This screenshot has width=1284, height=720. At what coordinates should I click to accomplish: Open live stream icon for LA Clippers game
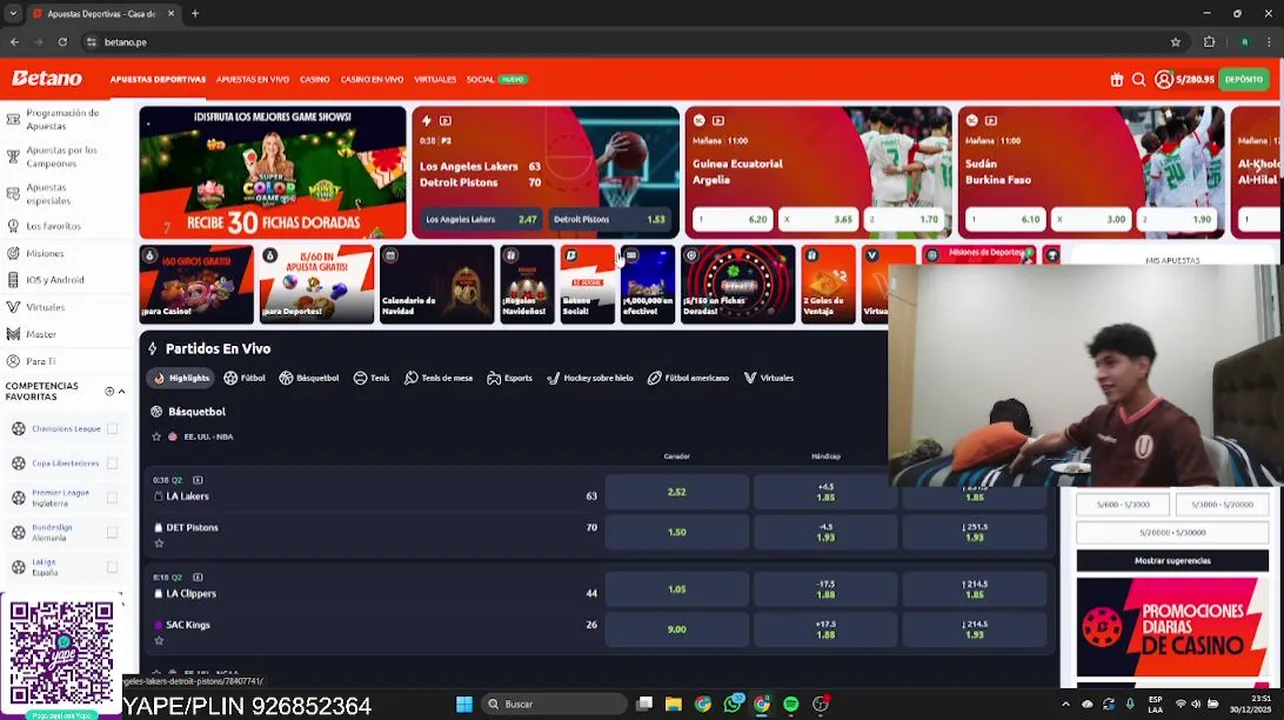(x=197, y=577)
